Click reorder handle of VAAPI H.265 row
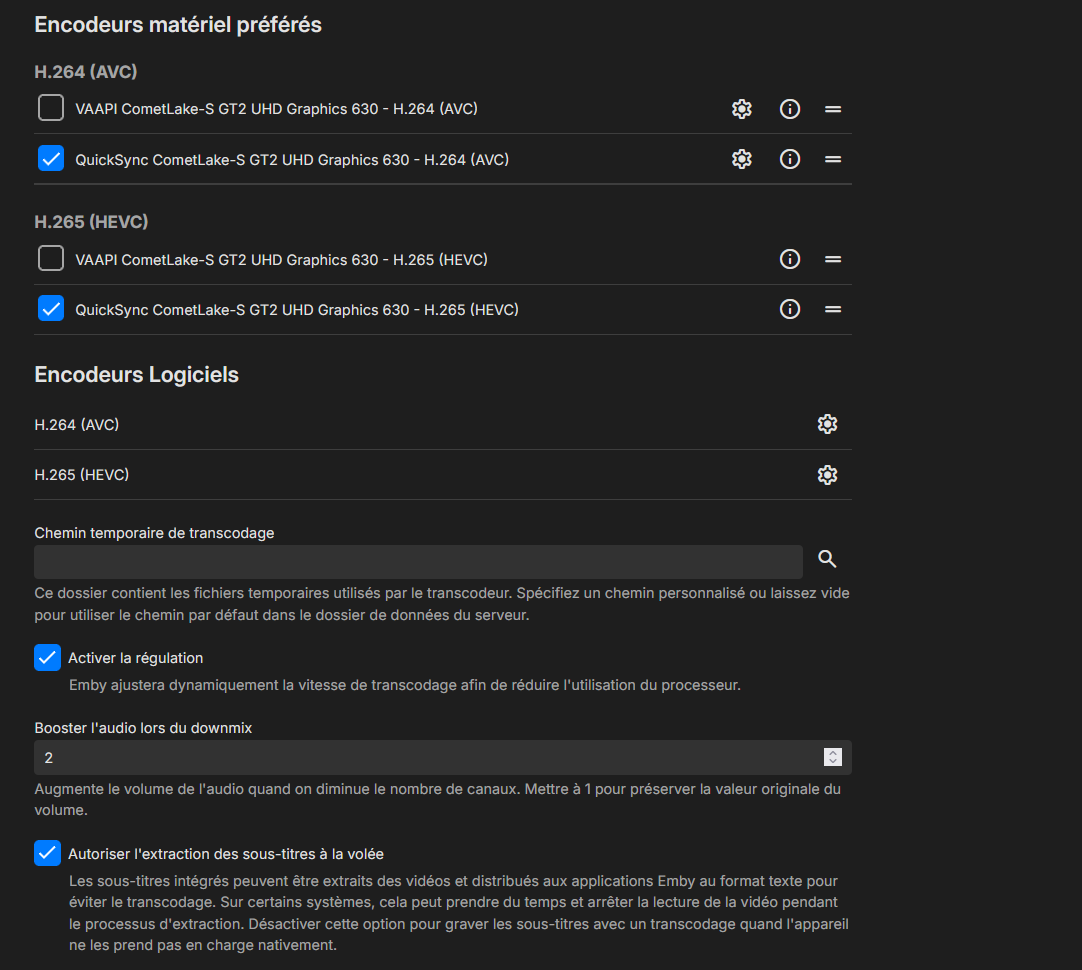This screenshot has height=970, width=1082. click(833, 259)
